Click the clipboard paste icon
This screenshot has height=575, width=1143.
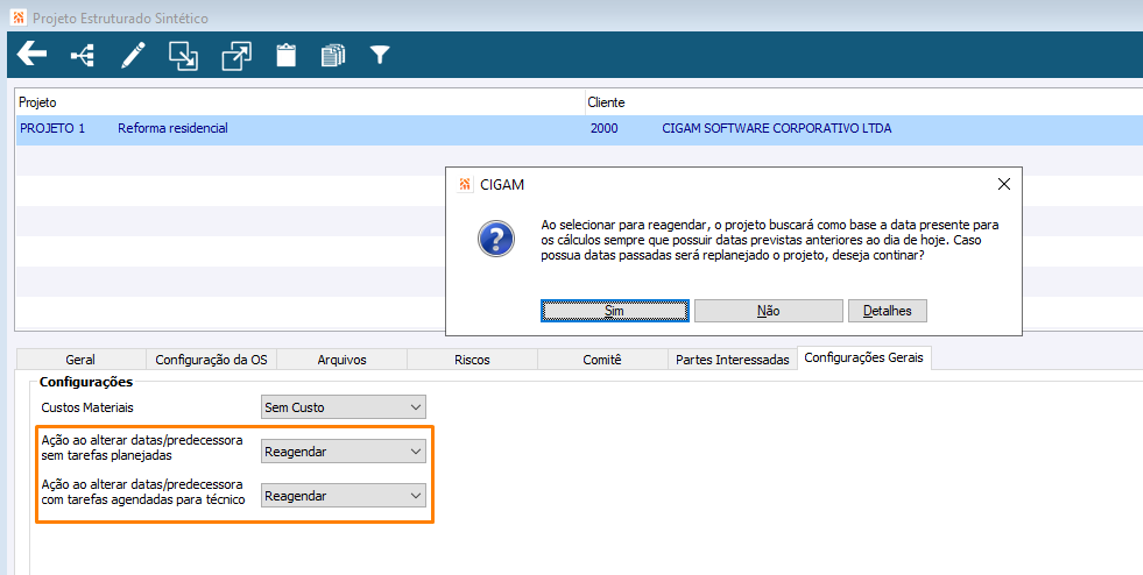pos(286,55)
